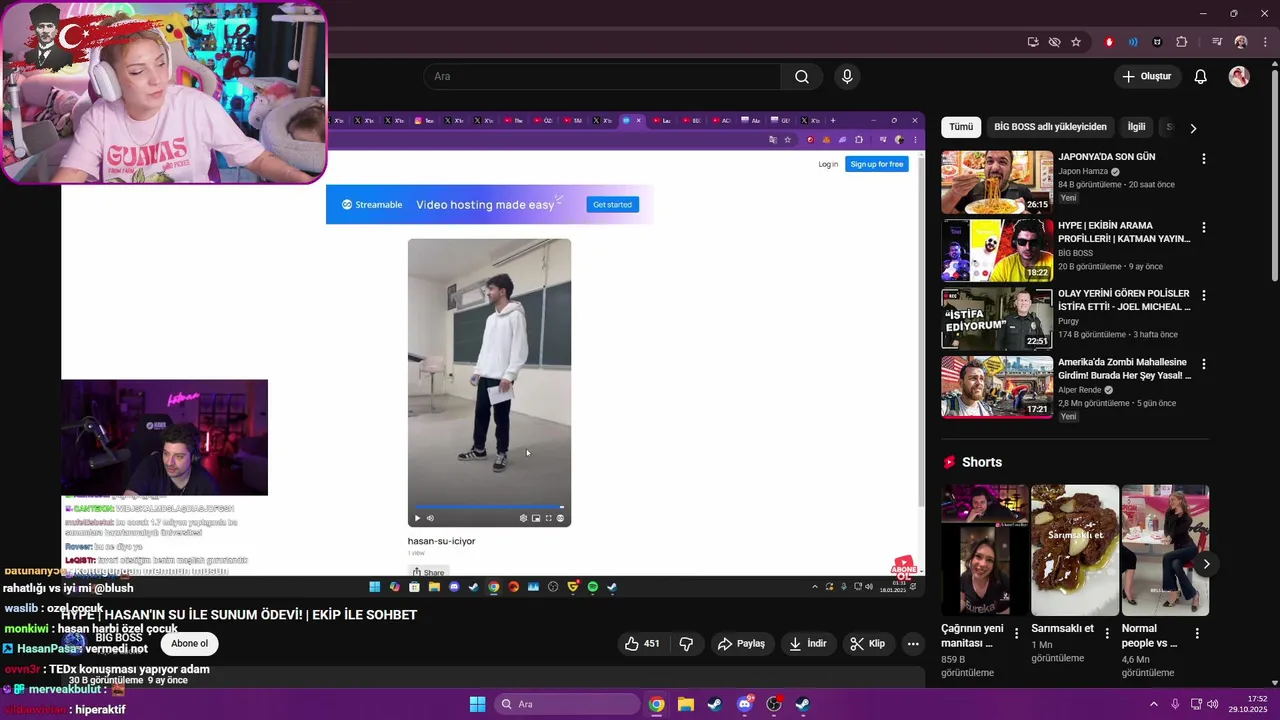Open Japon Hamza channel link
Screen dimensions: 1280x720
pos(1083,171)
